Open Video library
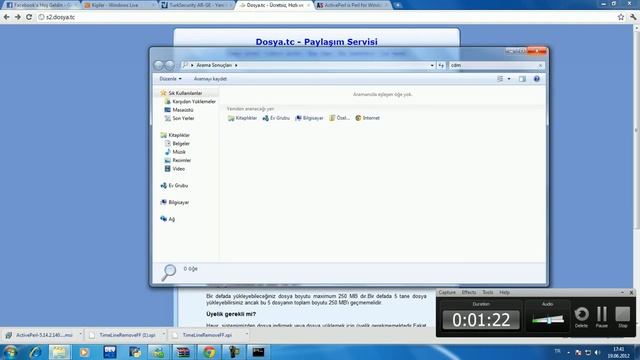The image size is (640, 360). [175, 169]
